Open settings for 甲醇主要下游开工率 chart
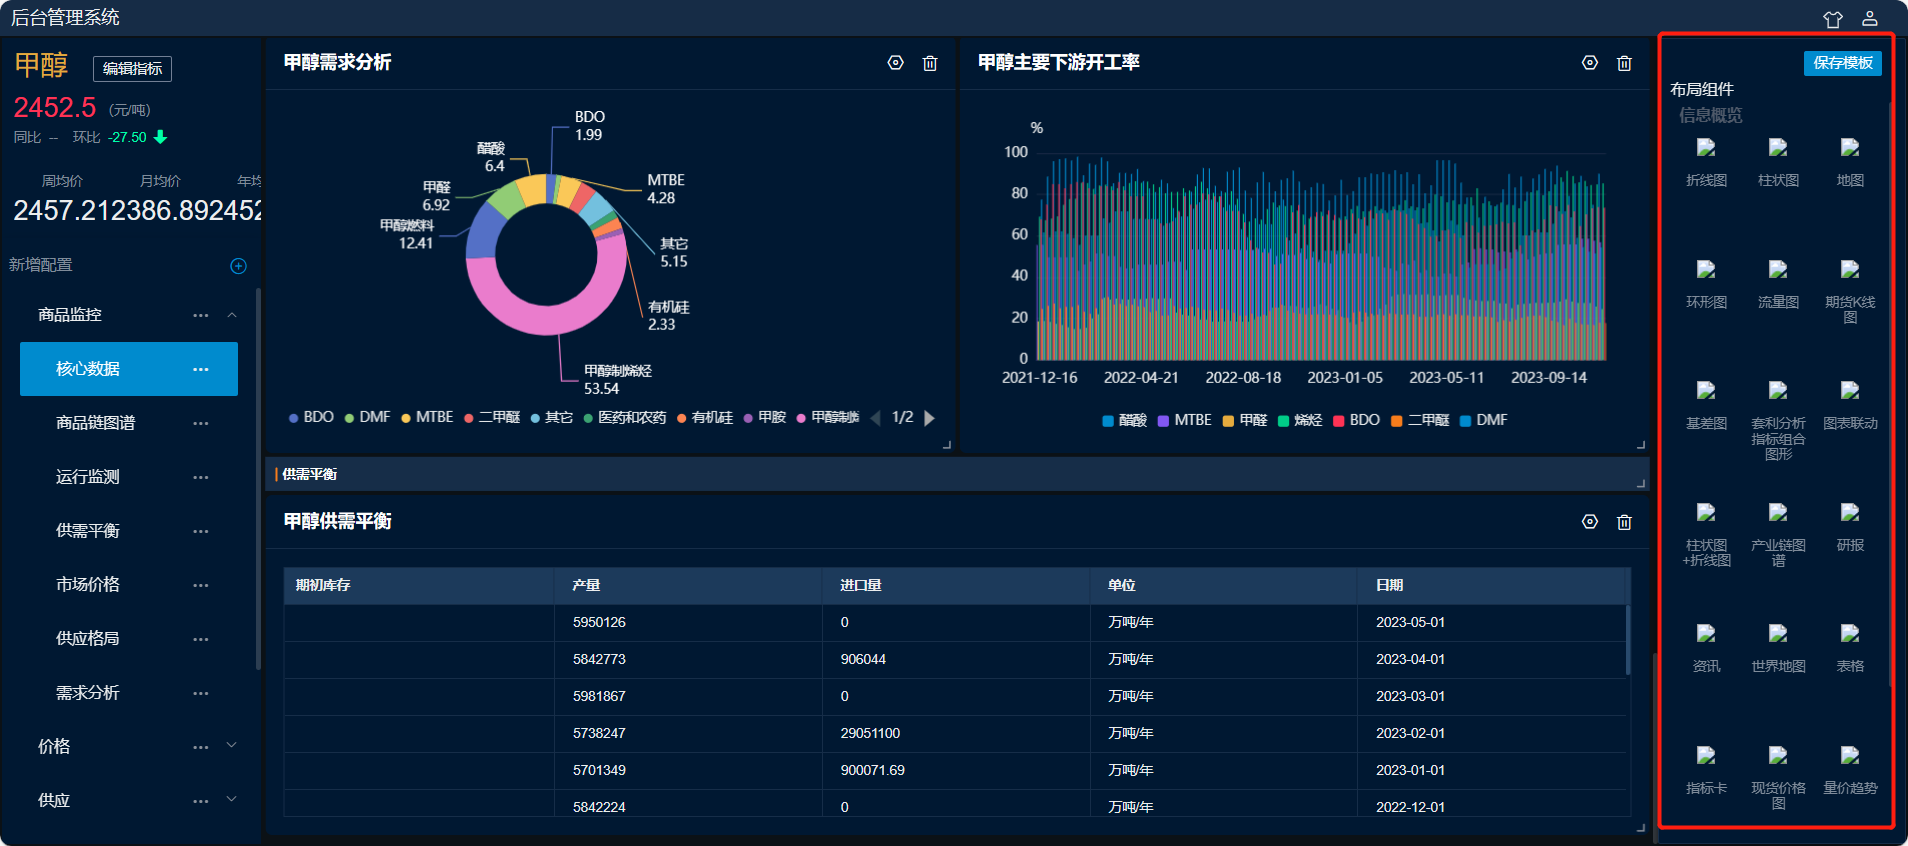Viewport: 1908px width, 846px height. point(1590,63)
